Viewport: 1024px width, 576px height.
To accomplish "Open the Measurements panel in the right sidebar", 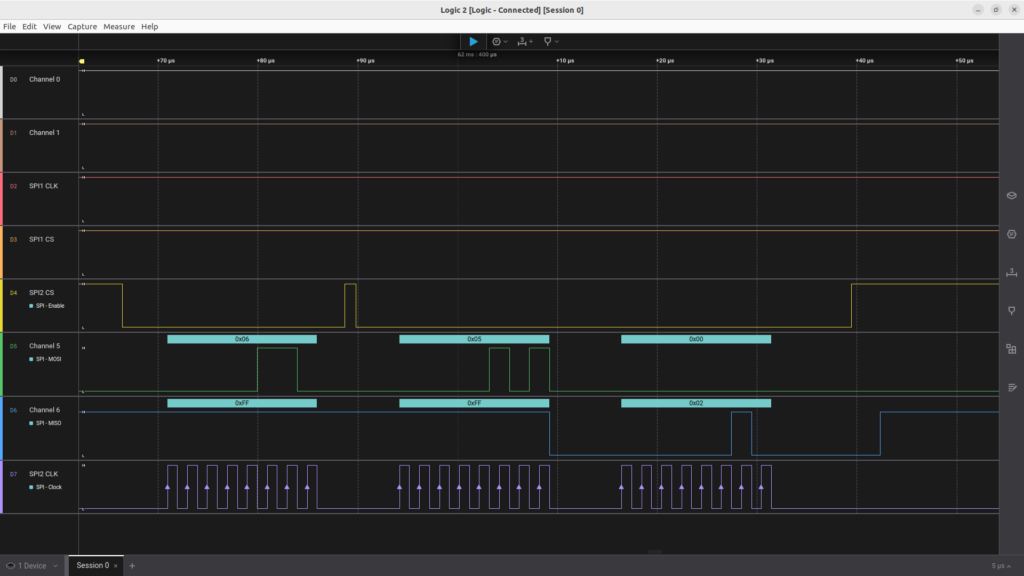I will 1012,272.
